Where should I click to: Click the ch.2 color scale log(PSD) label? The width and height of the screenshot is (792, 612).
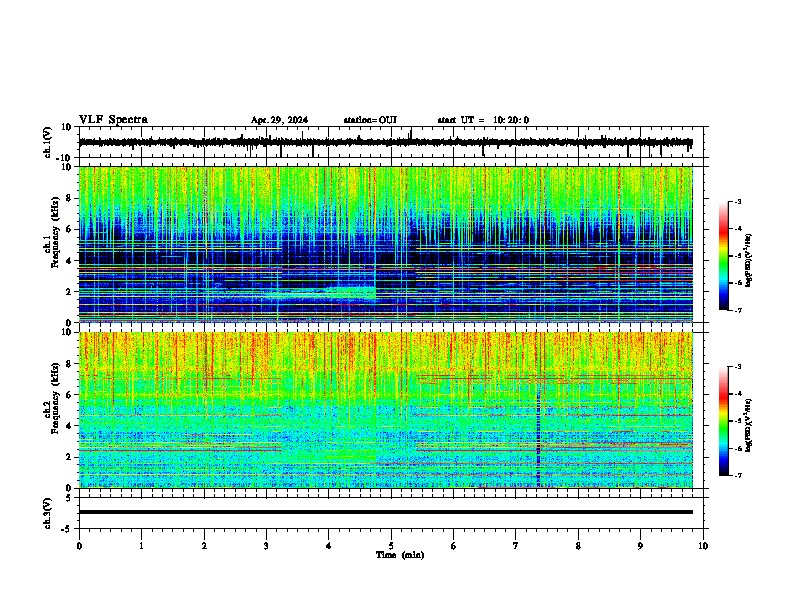tap(749, 425)
